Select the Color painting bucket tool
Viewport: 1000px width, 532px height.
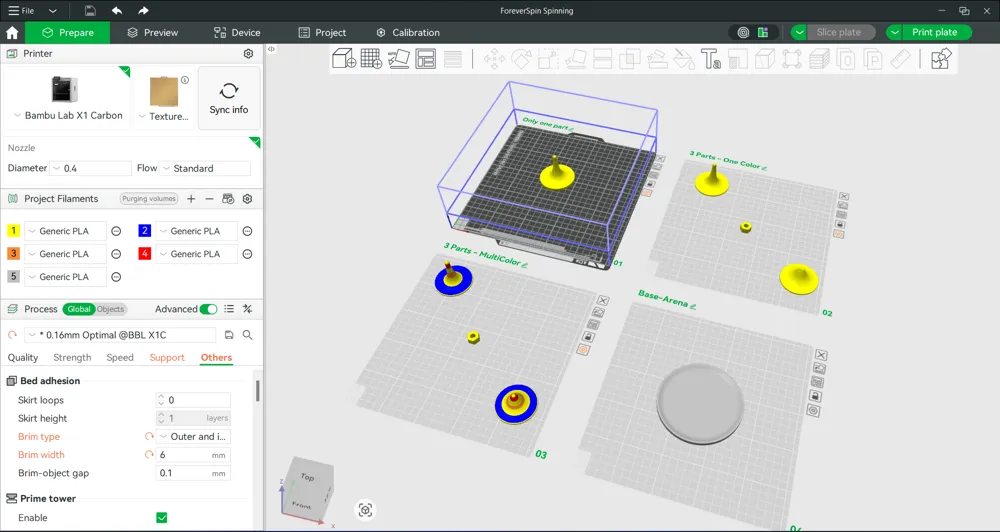(x=684, y=59)
